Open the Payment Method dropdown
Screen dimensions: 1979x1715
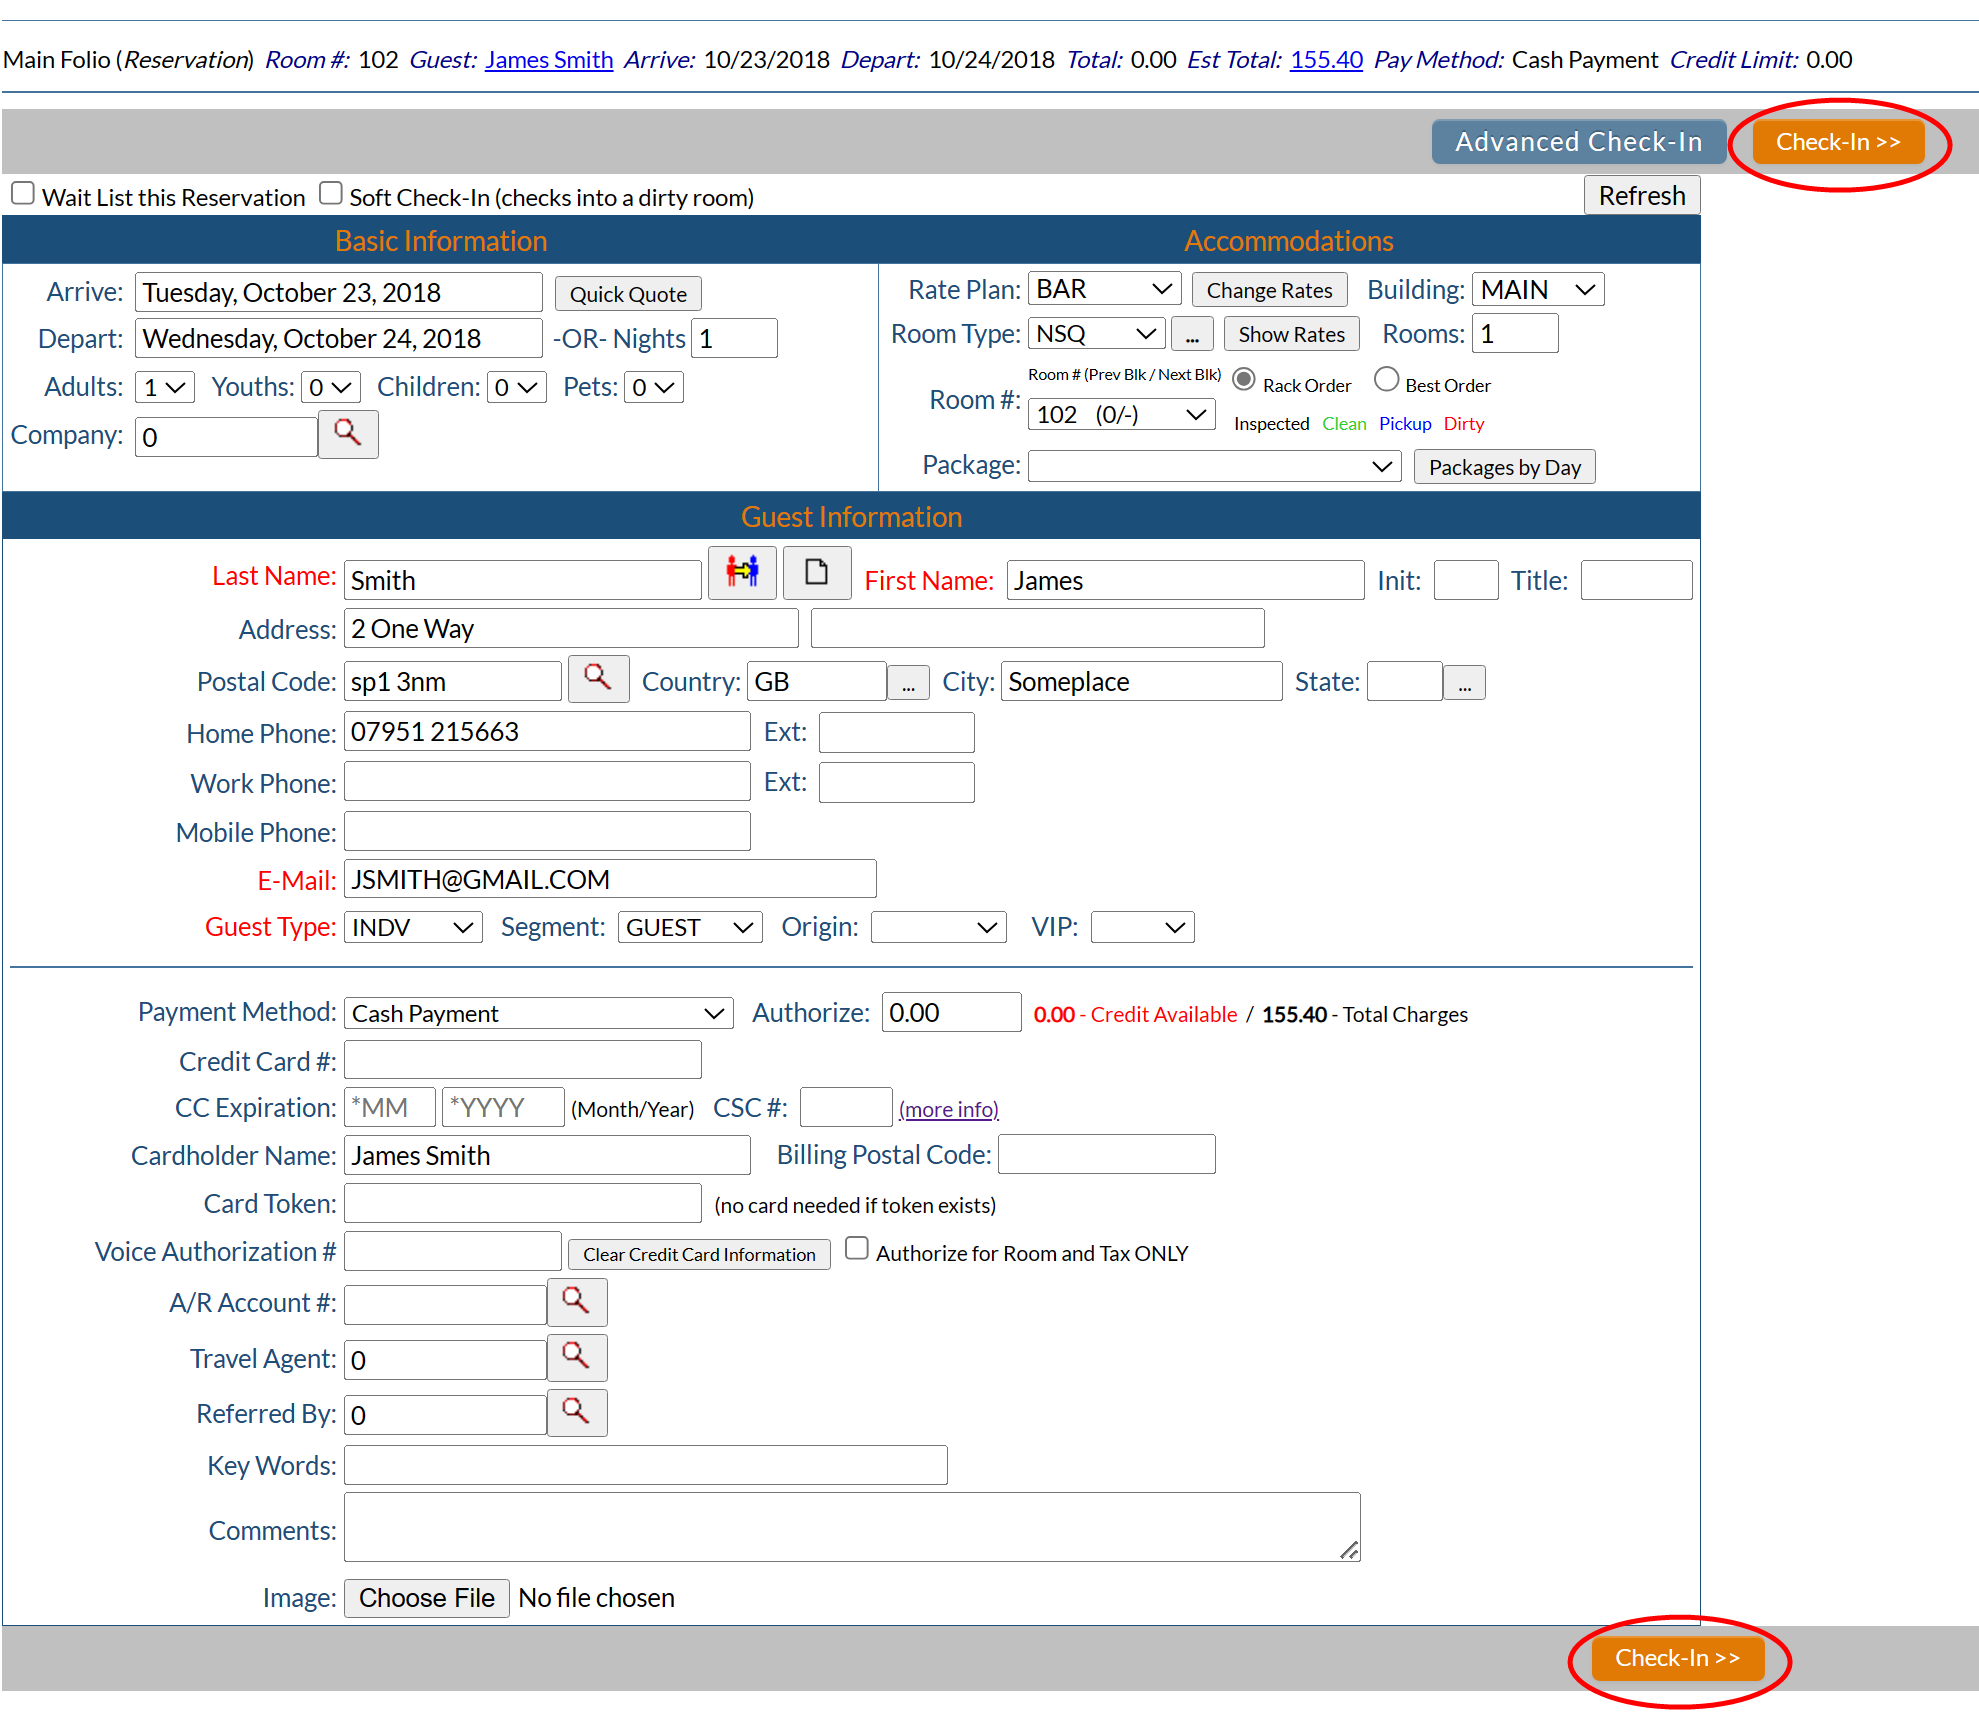coord(538,1013)
